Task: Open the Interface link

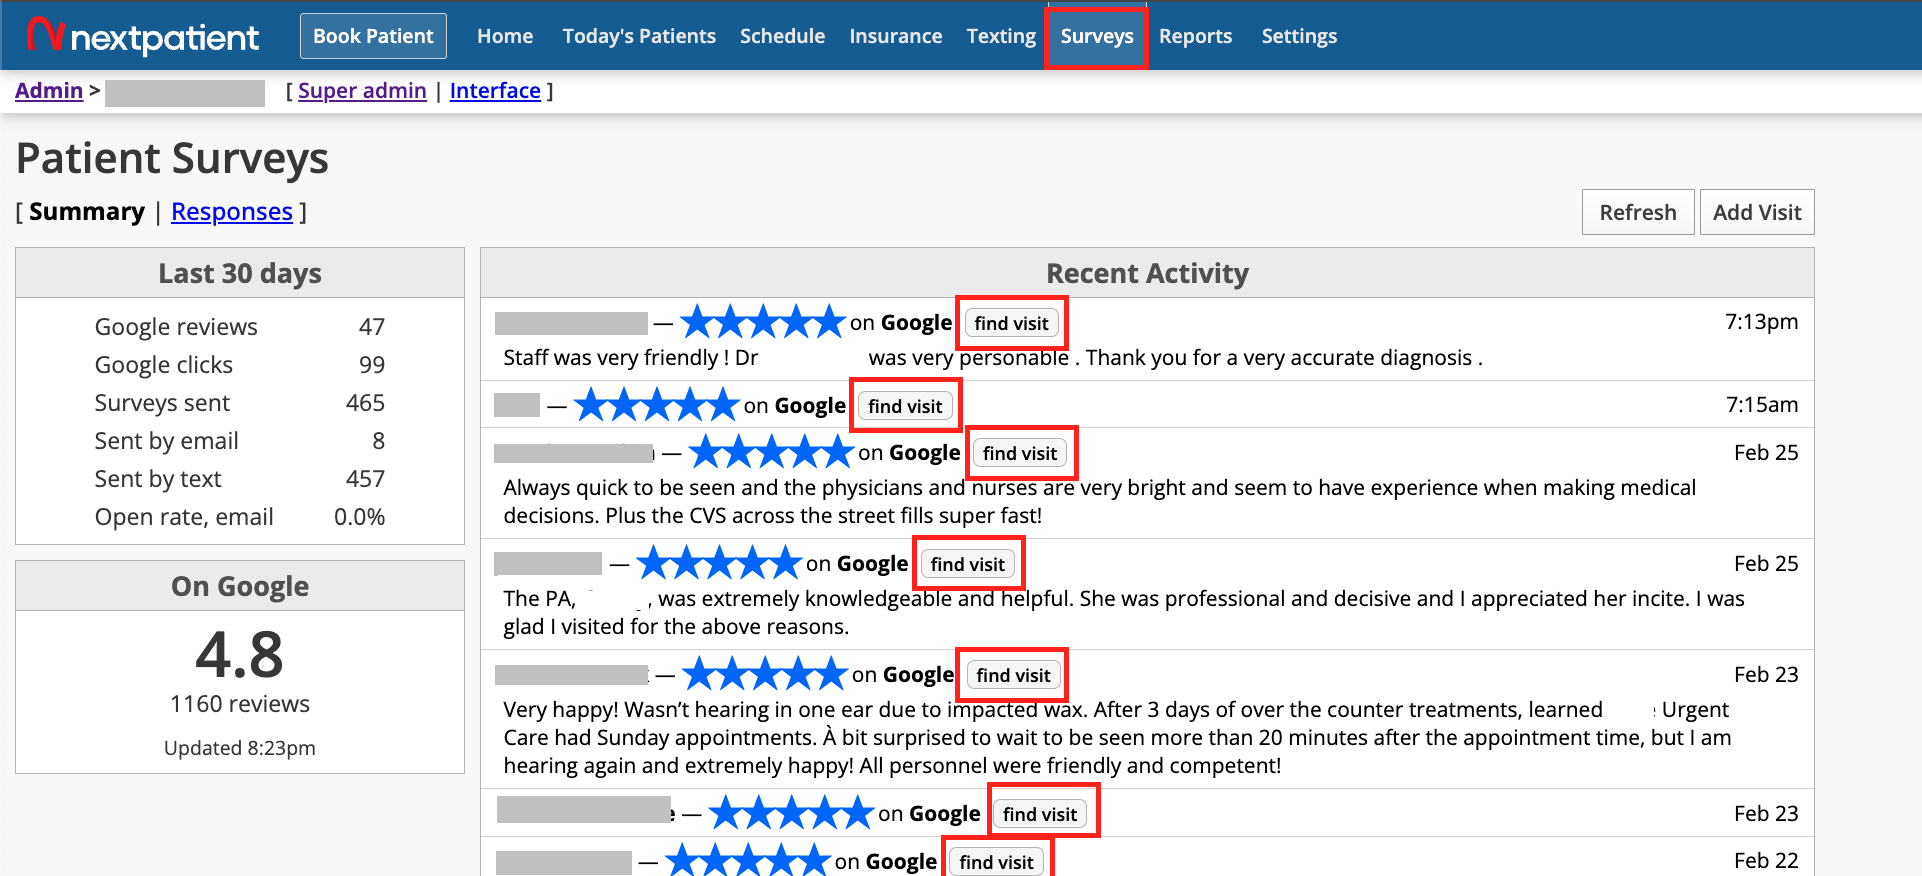Action: coord(495,90)
